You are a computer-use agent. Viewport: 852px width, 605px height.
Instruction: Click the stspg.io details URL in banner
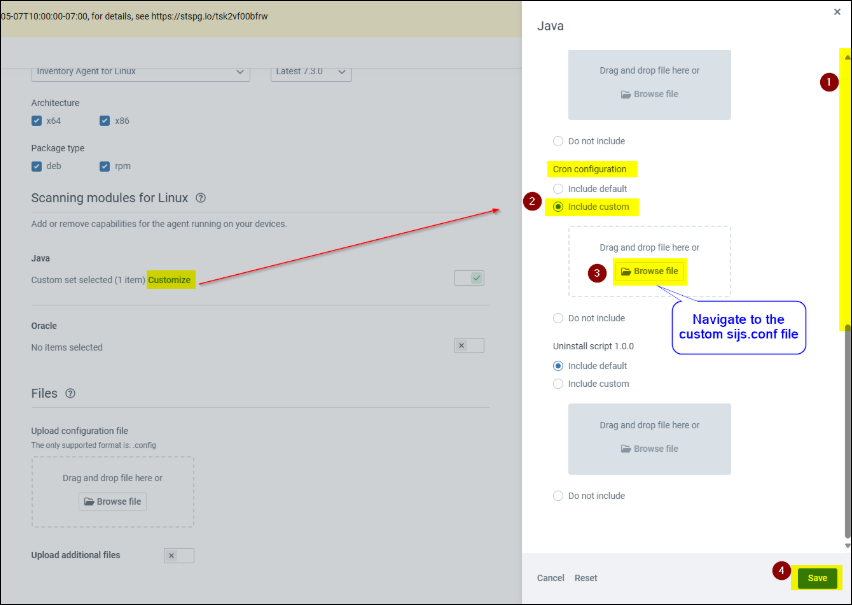[210, 16]
